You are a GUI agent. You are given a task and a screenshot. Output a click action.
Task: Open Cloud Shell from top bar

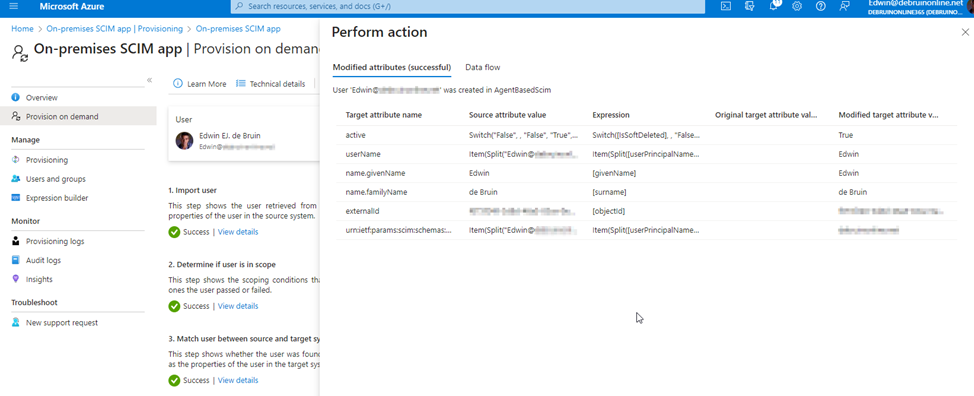coord(725,6)
